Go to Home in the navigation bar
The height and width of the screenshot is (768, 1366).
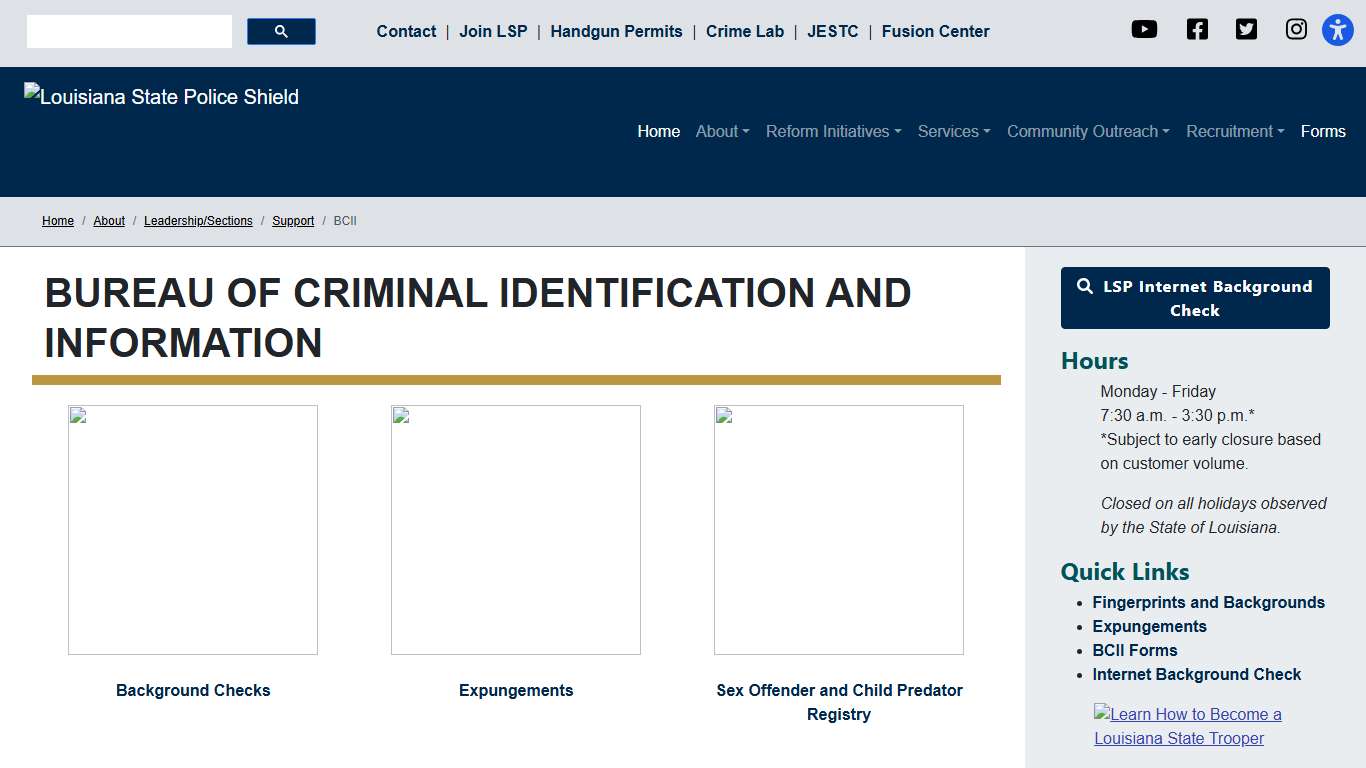click(x=658, y=132)
